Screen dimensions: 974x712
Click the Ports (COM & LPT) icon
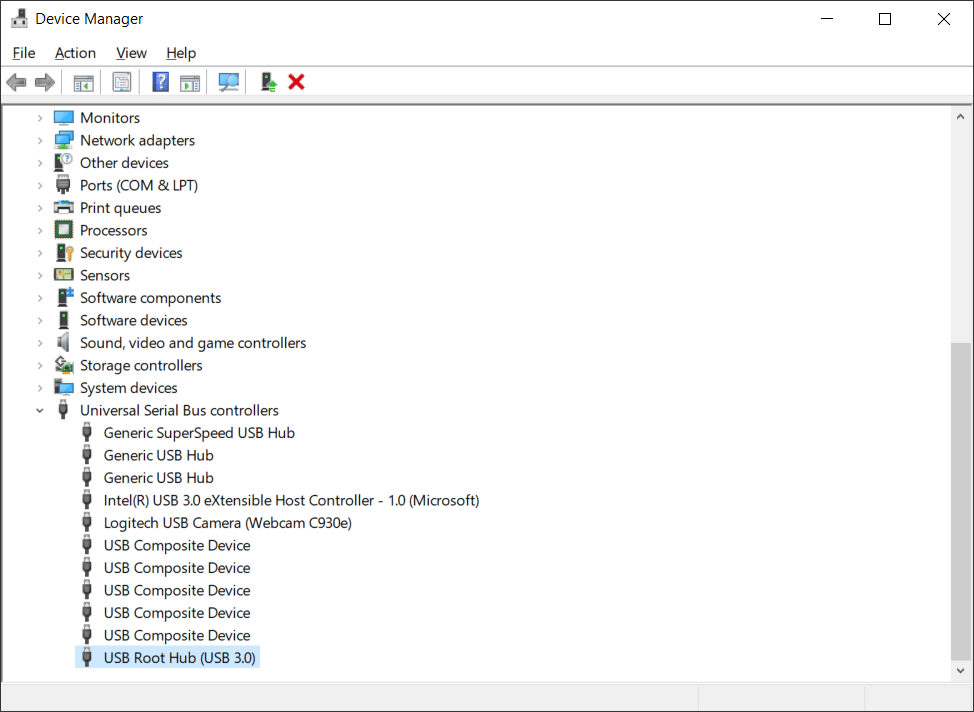pyautogui.click(x=63, y=185)
